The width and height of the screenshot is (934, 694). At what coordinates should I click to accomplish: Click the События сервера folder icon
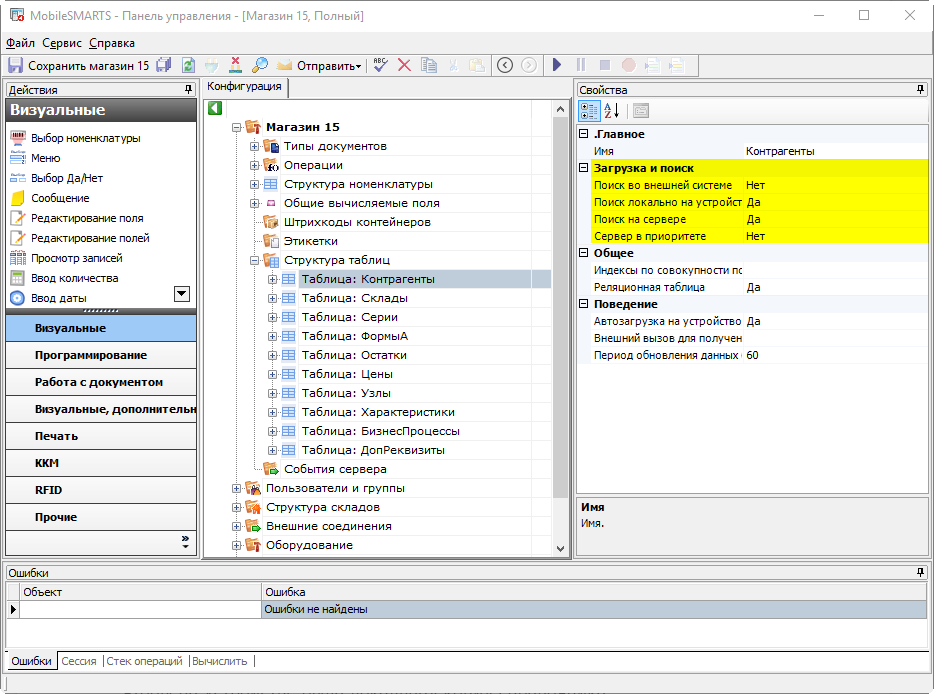271,469
